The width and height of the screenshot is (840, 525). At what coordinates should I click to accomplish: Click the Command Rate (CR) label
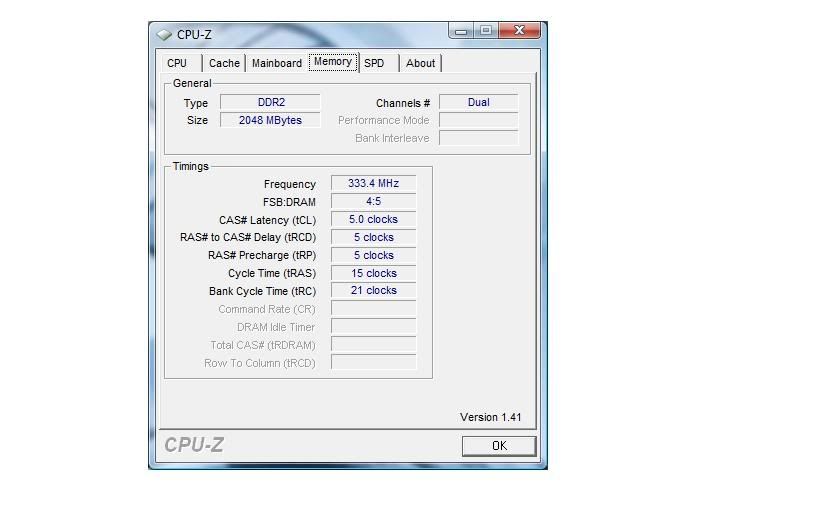267,309
